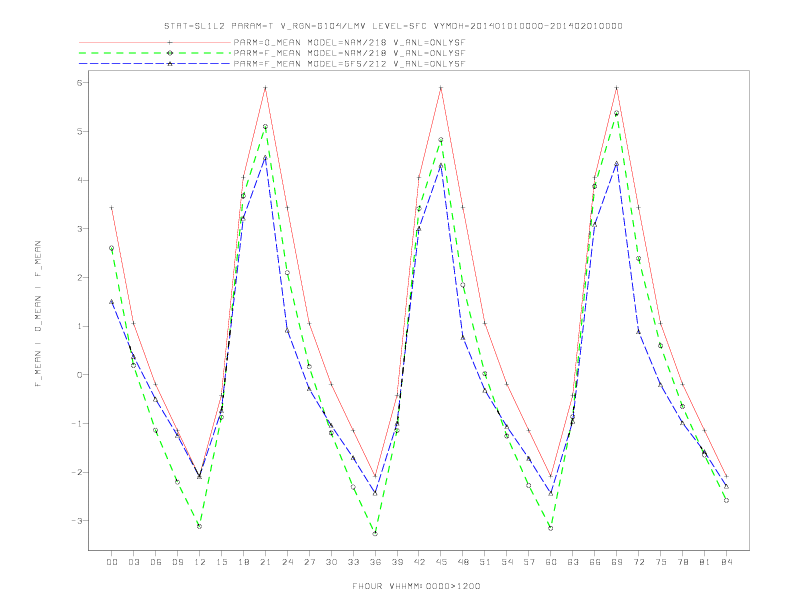Click x-axis tick label 18
Image resolution: width=792 pixels, height=612 pixels.
243,562
